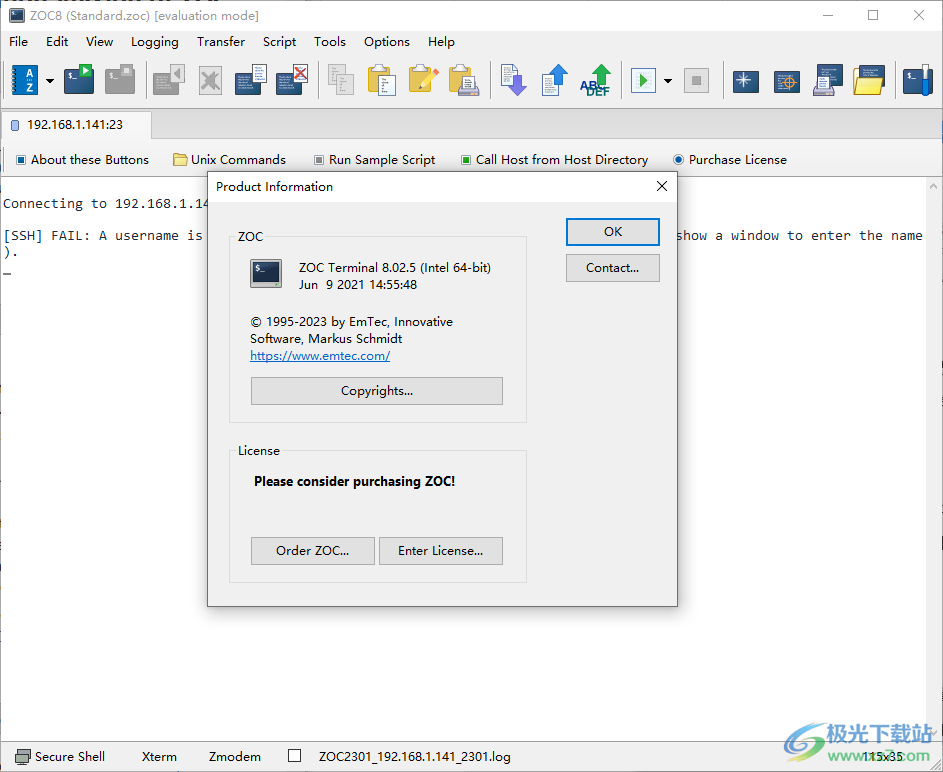The width and height of the screenshot is (943, 772).
Task: Click the Contact... button
Action: (613, 268)
